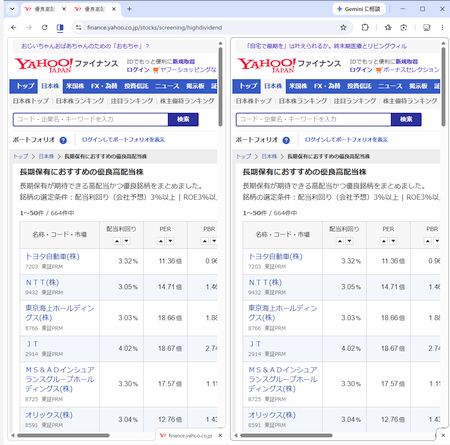The width and height of the screenshot is (450, 445).
Task: Click the right pane vertical scrollbar
Action: [443, 87]
